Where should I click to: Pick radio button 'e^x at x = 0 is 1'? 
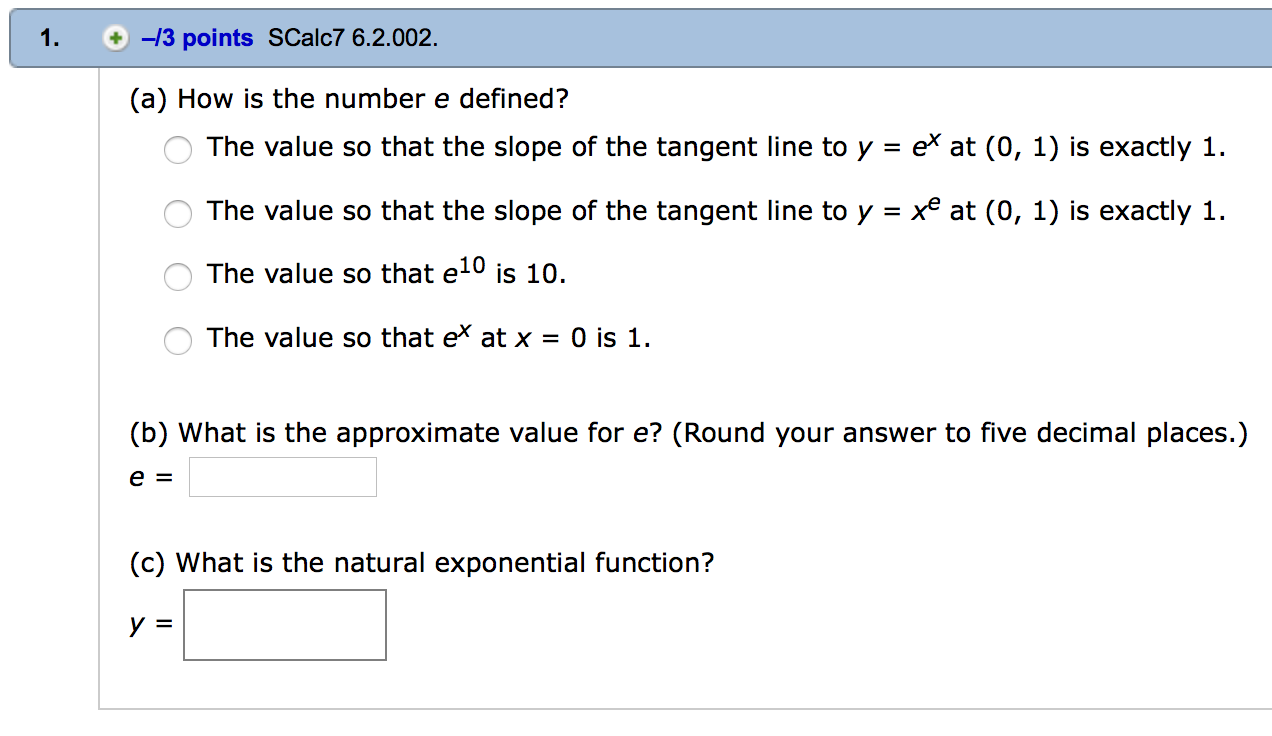178,340
